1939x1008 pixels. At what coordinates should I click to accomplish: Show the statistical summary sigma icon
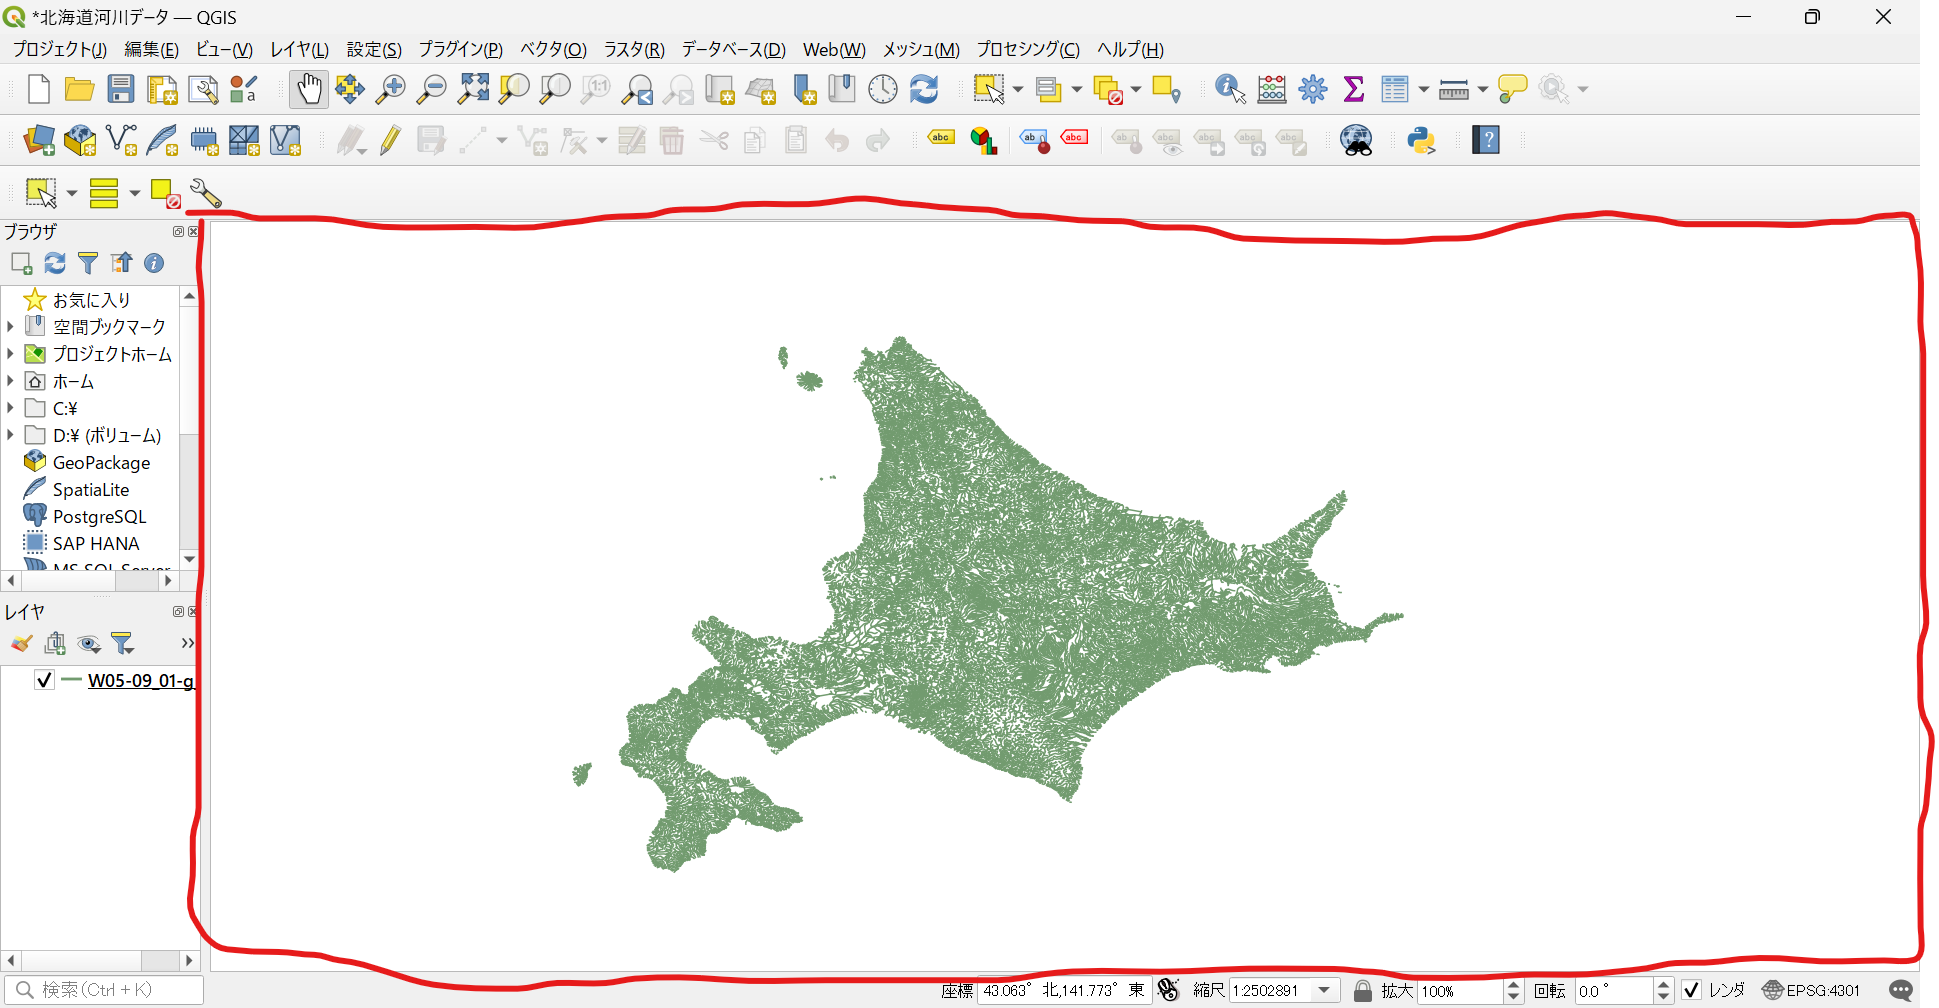pyautogui.click(x=1354, y=89)
